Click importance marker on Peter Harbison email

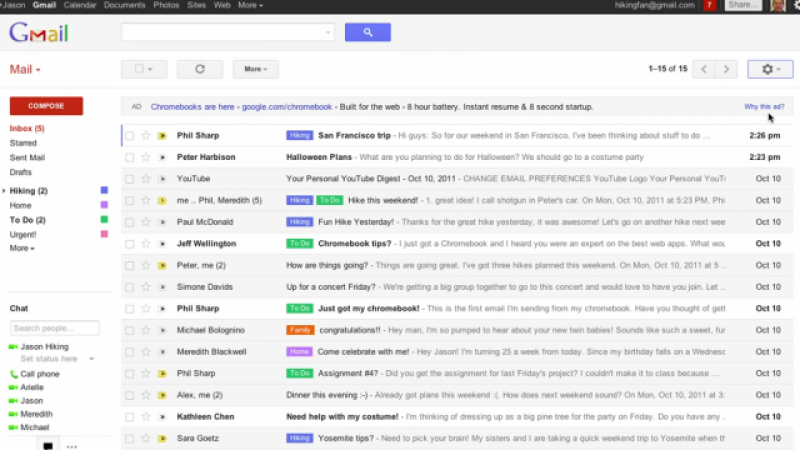(160, 157)
